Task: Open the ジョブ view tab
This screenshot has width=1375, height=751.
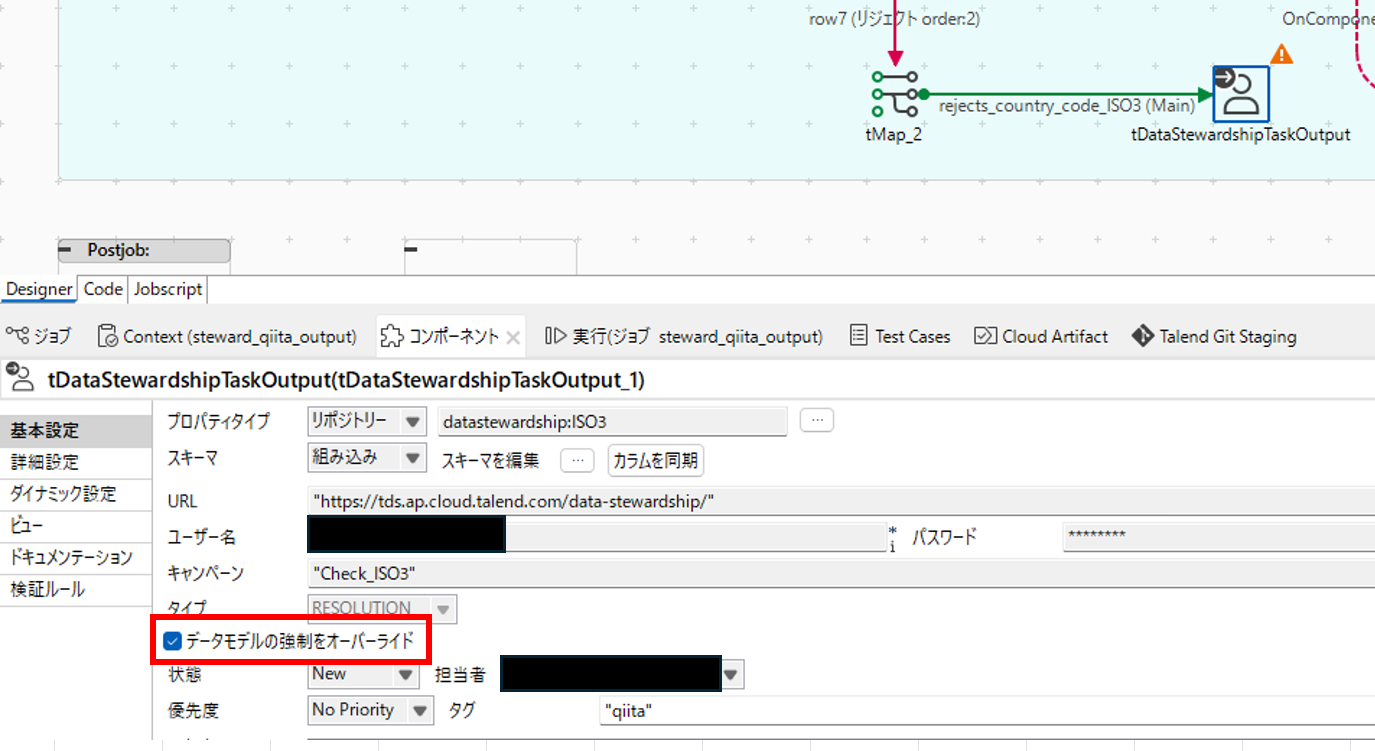Action: pos(40,336)
